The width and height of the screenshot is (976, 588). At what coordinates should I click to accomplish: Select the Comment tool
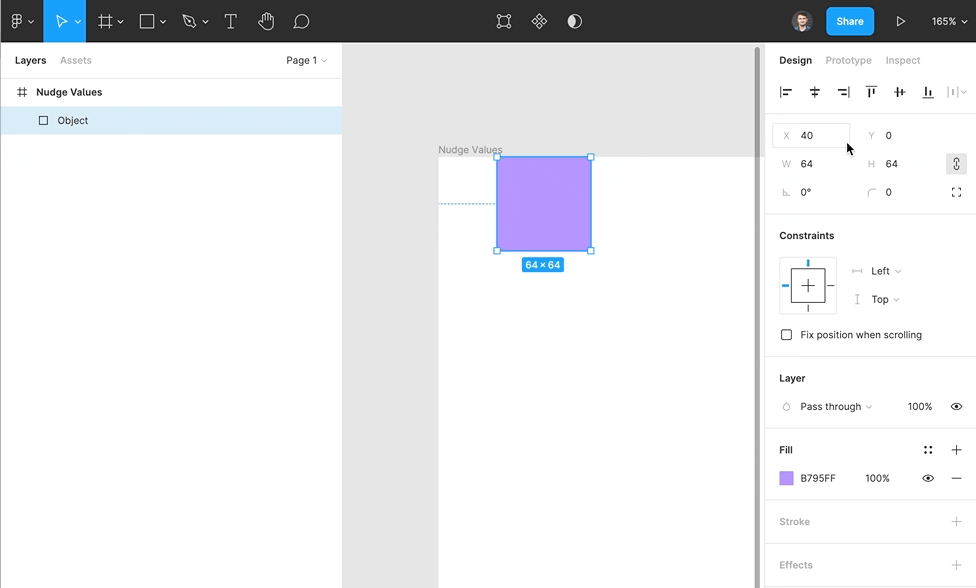click(x=301, y=21)
